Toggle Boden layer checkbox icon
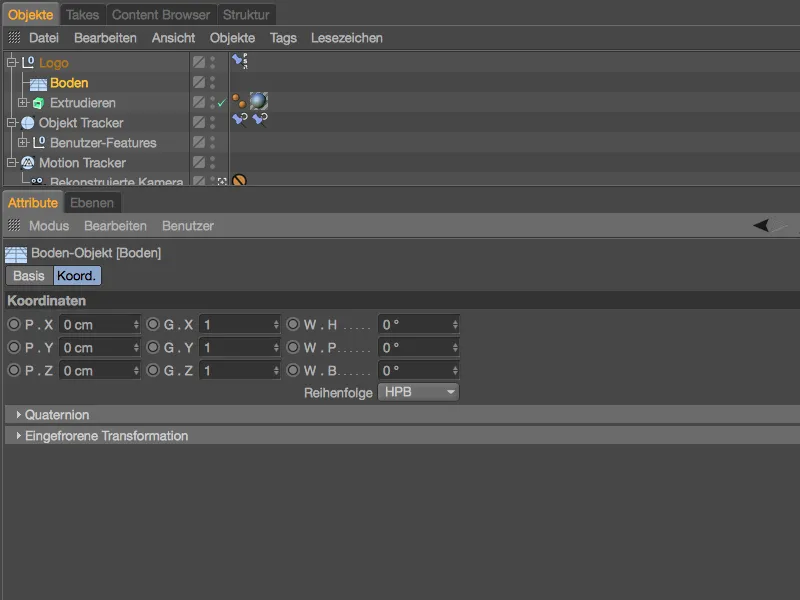Viewport: 800px width, 600px height. [x=199, y=82]
